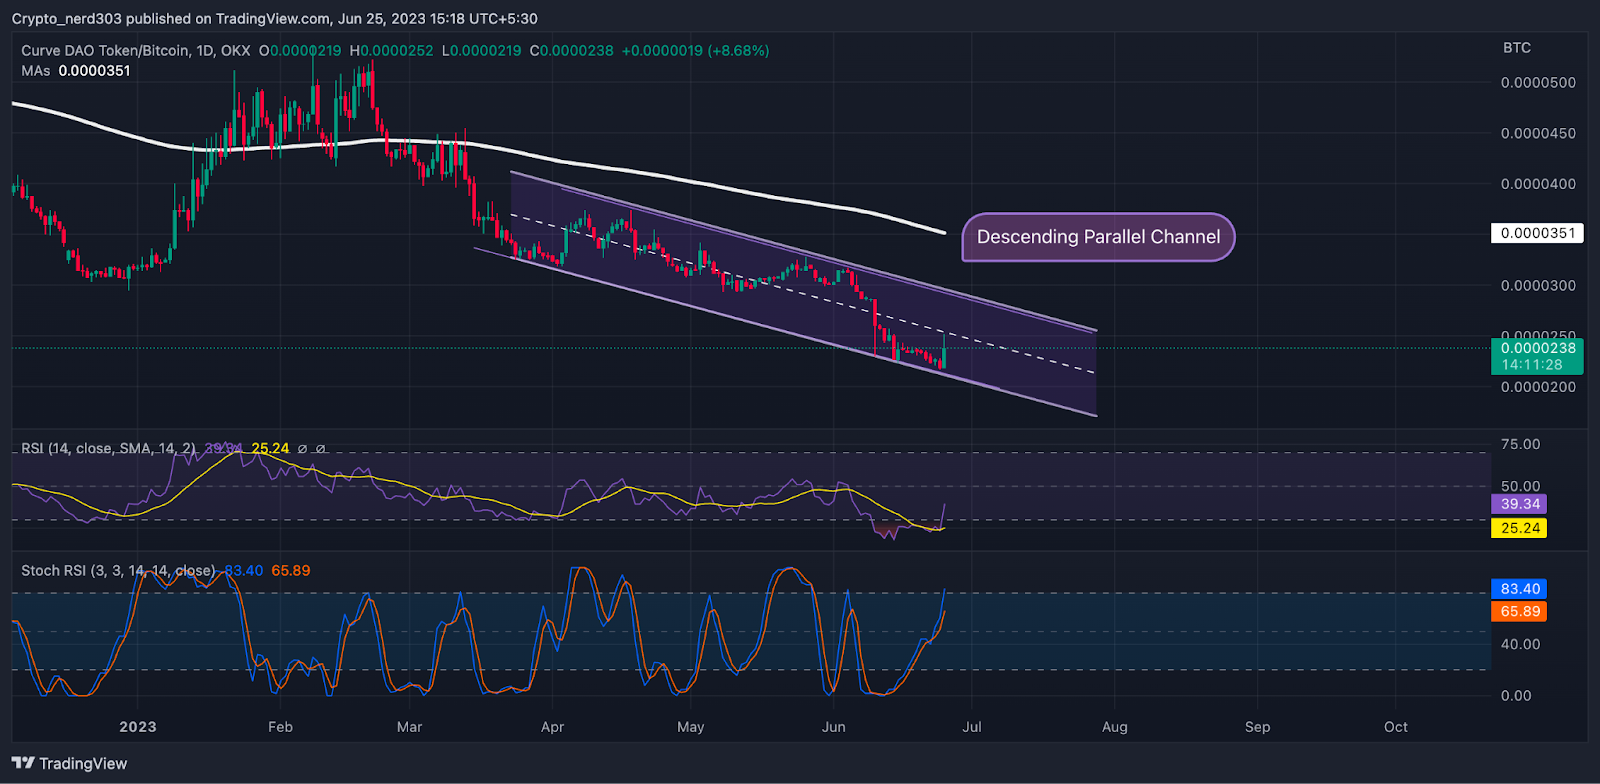Click the May label on the time axis

tap(691, 727)
